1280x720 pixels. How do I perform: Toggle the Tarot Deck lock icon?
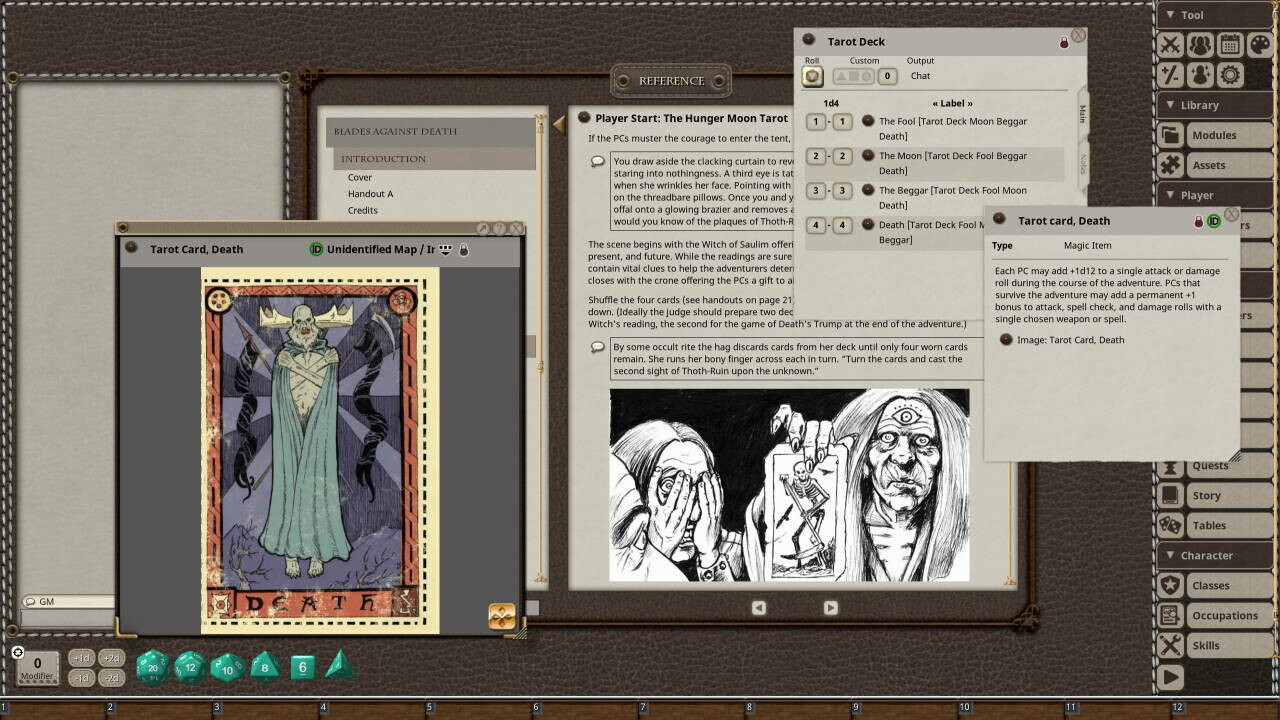click(x=1064, y=43)
